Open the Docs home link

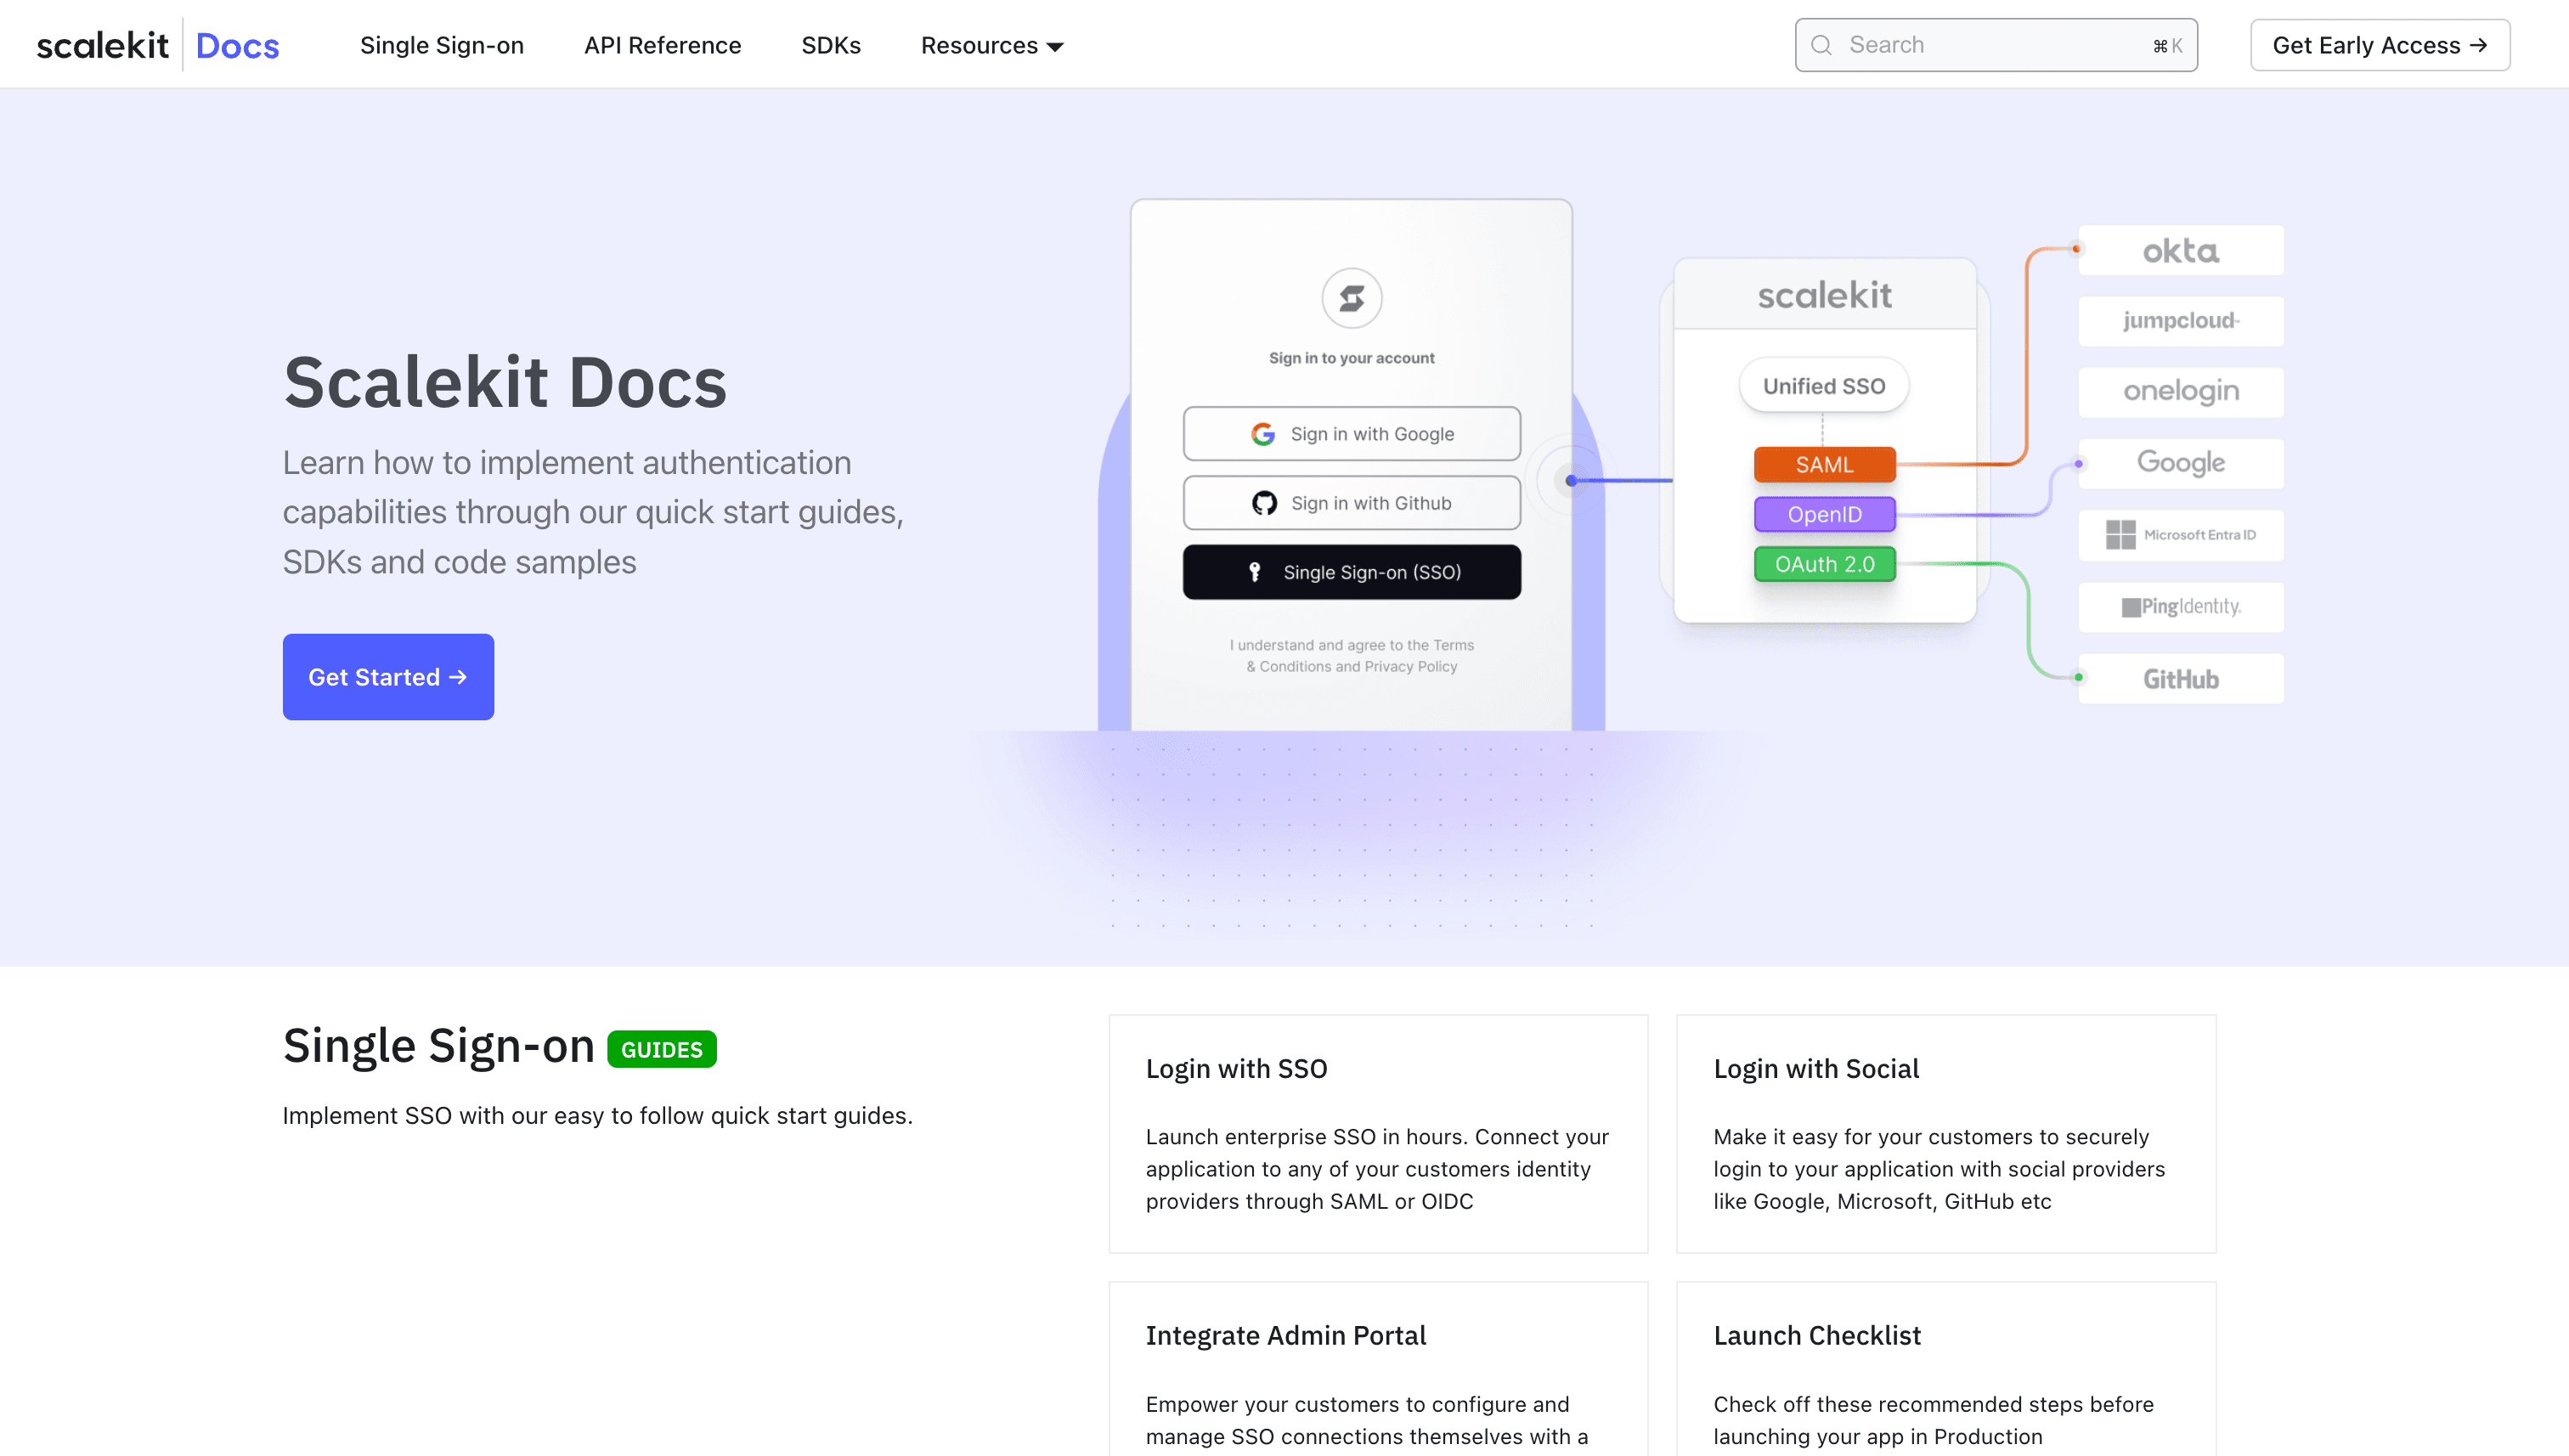[x=237, y=45]
